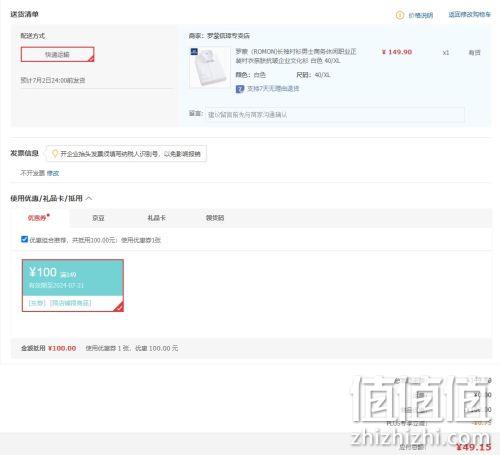Switch to the 礼品卡 tab
The image size is (500, 455).
(157, 218)
